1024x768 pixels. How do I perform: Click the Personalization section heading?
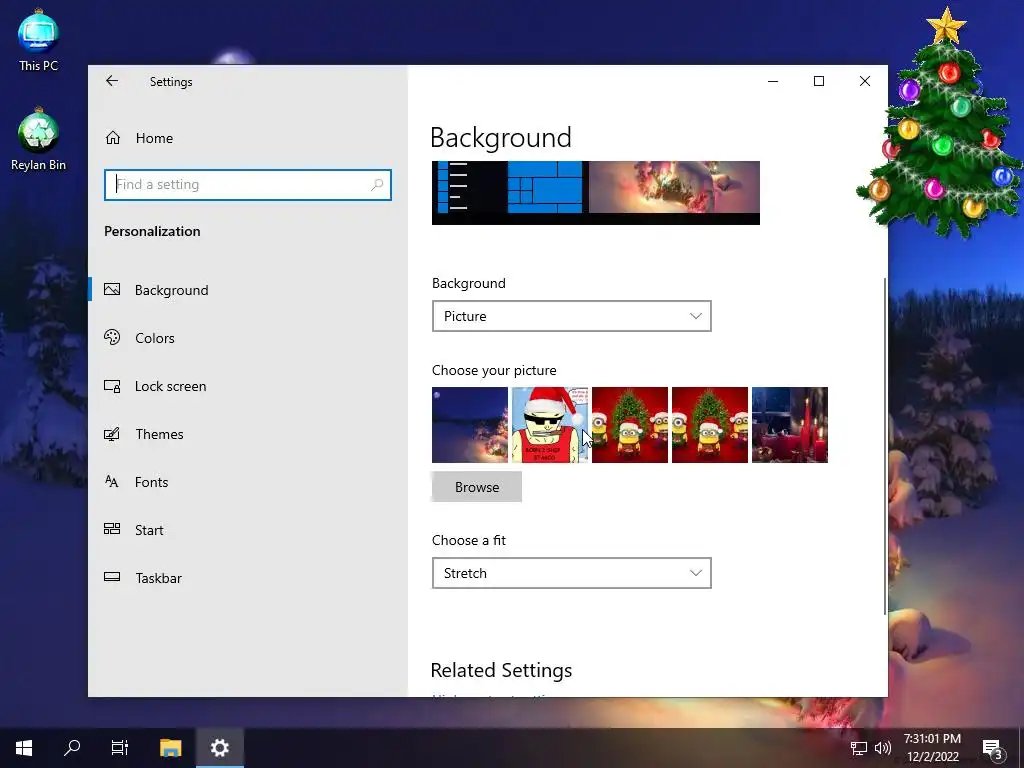152,231
